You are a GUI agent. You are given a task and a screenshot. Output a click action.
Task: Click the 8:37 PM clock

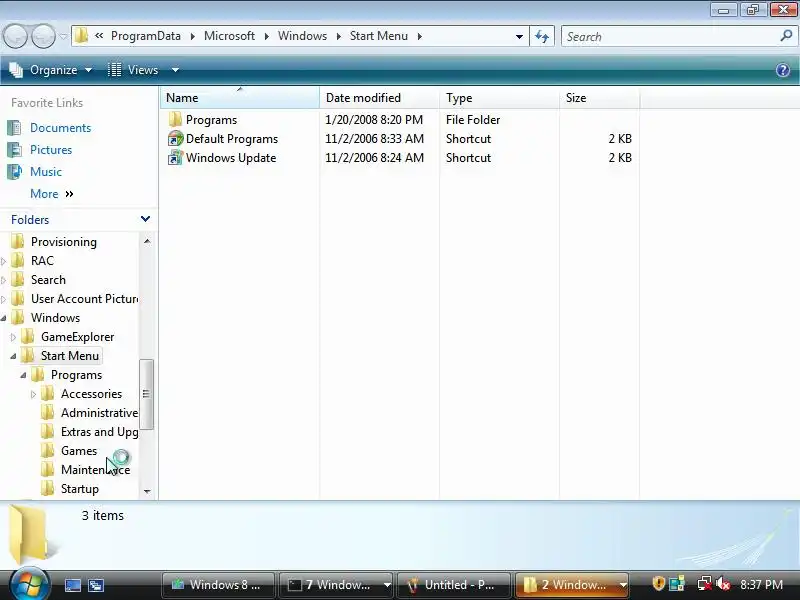click(761, 585)
